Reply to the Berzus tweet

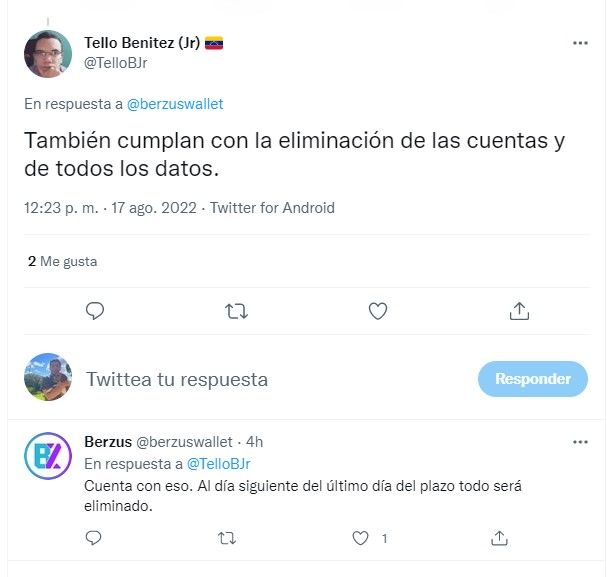(x=93, y=538)
